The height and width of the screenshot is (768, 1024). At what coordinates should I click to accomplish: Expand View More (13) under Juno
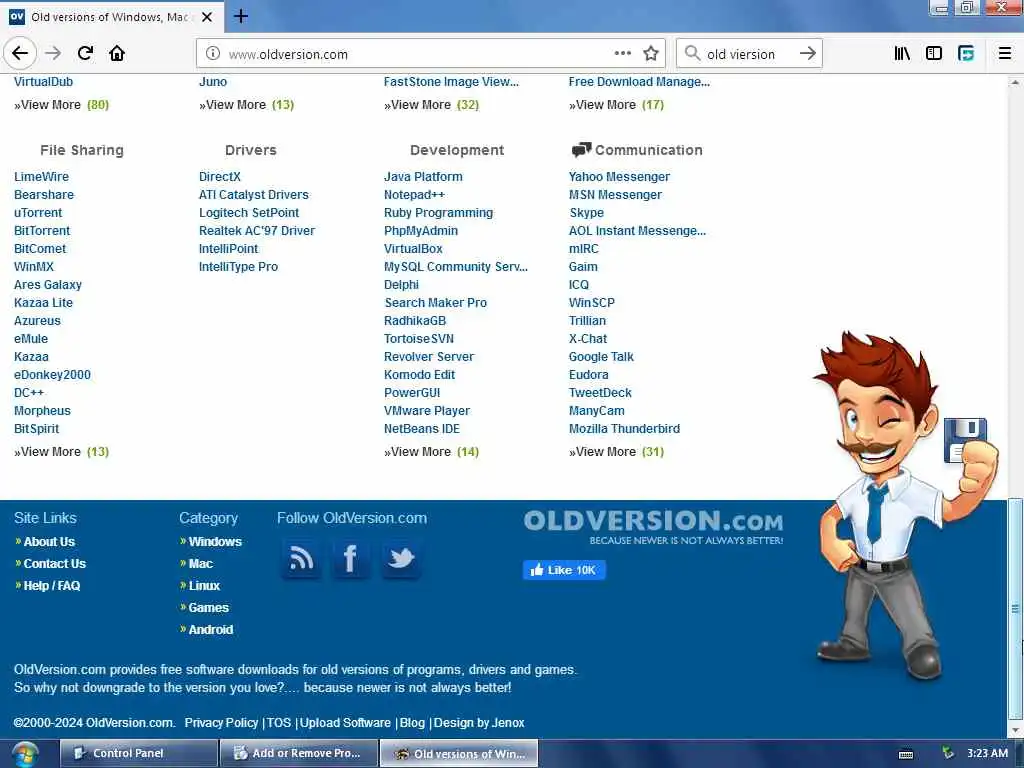coord(246,105)
